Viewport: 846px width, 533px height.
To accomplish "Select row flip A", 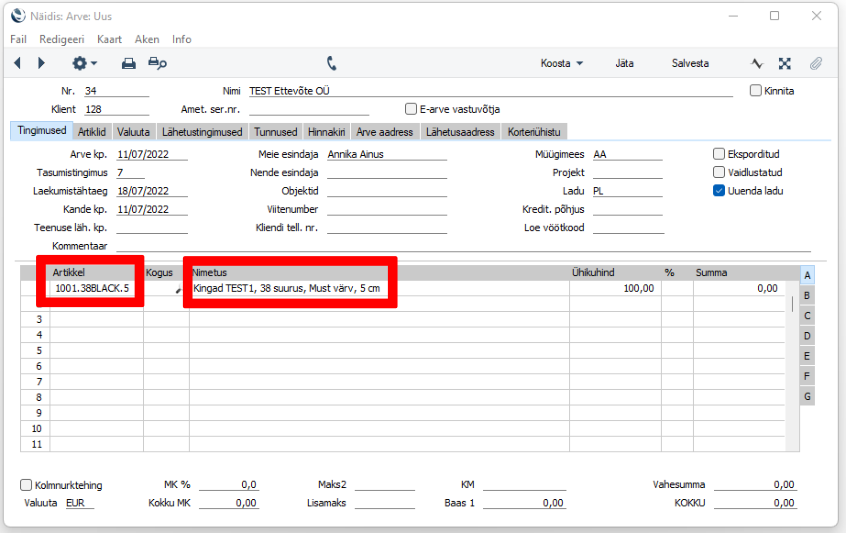I will tap(807, 275).
